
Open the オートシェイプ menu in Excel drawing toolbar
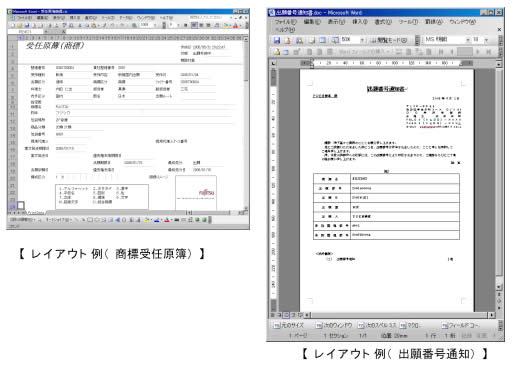[59, 220]
